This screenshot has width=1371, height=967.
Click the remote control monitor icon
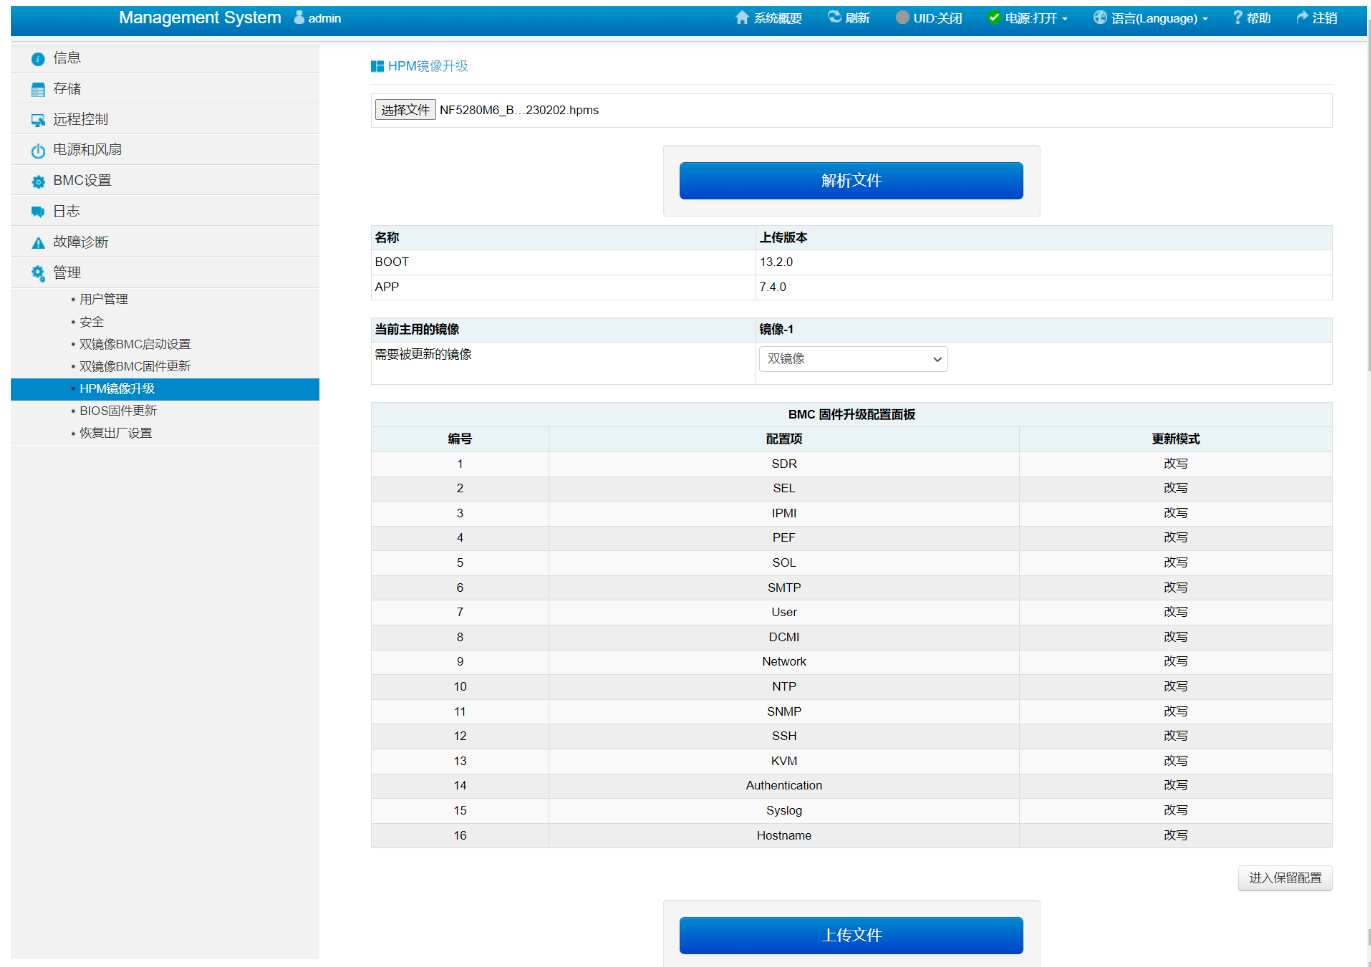pos(38,120)
